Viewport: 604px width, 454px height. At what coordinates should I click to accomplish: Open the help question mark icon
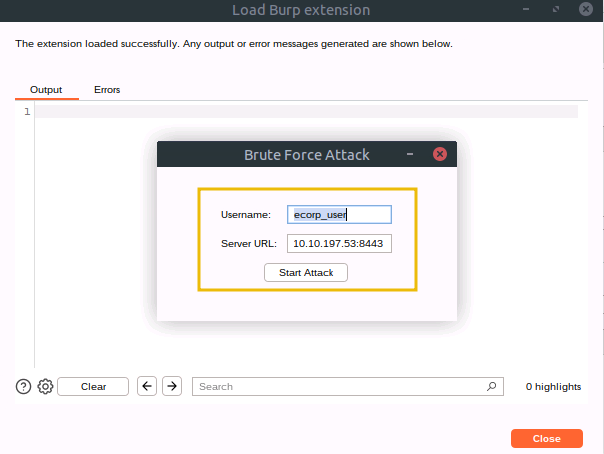(x=23, y=386)
